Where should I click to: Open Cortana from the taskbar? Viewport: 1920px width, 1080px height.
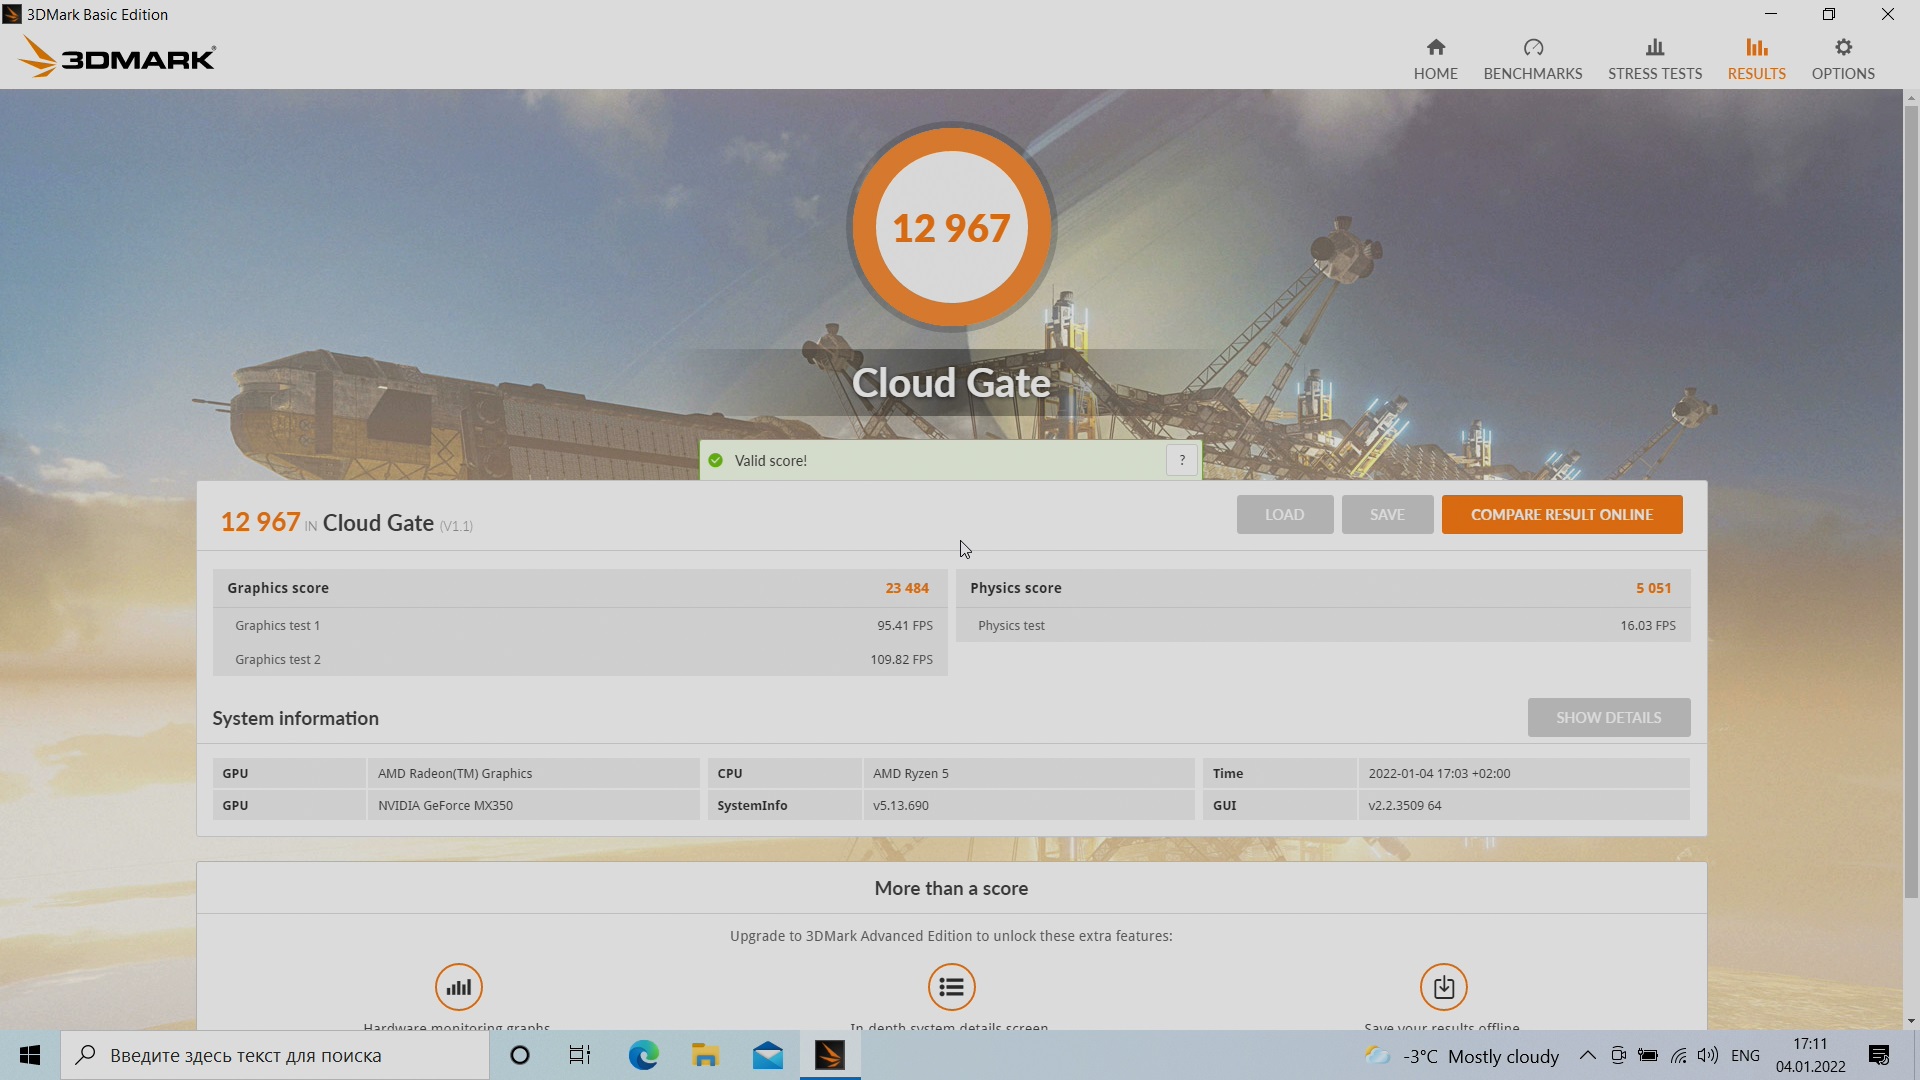[519, 1055]
